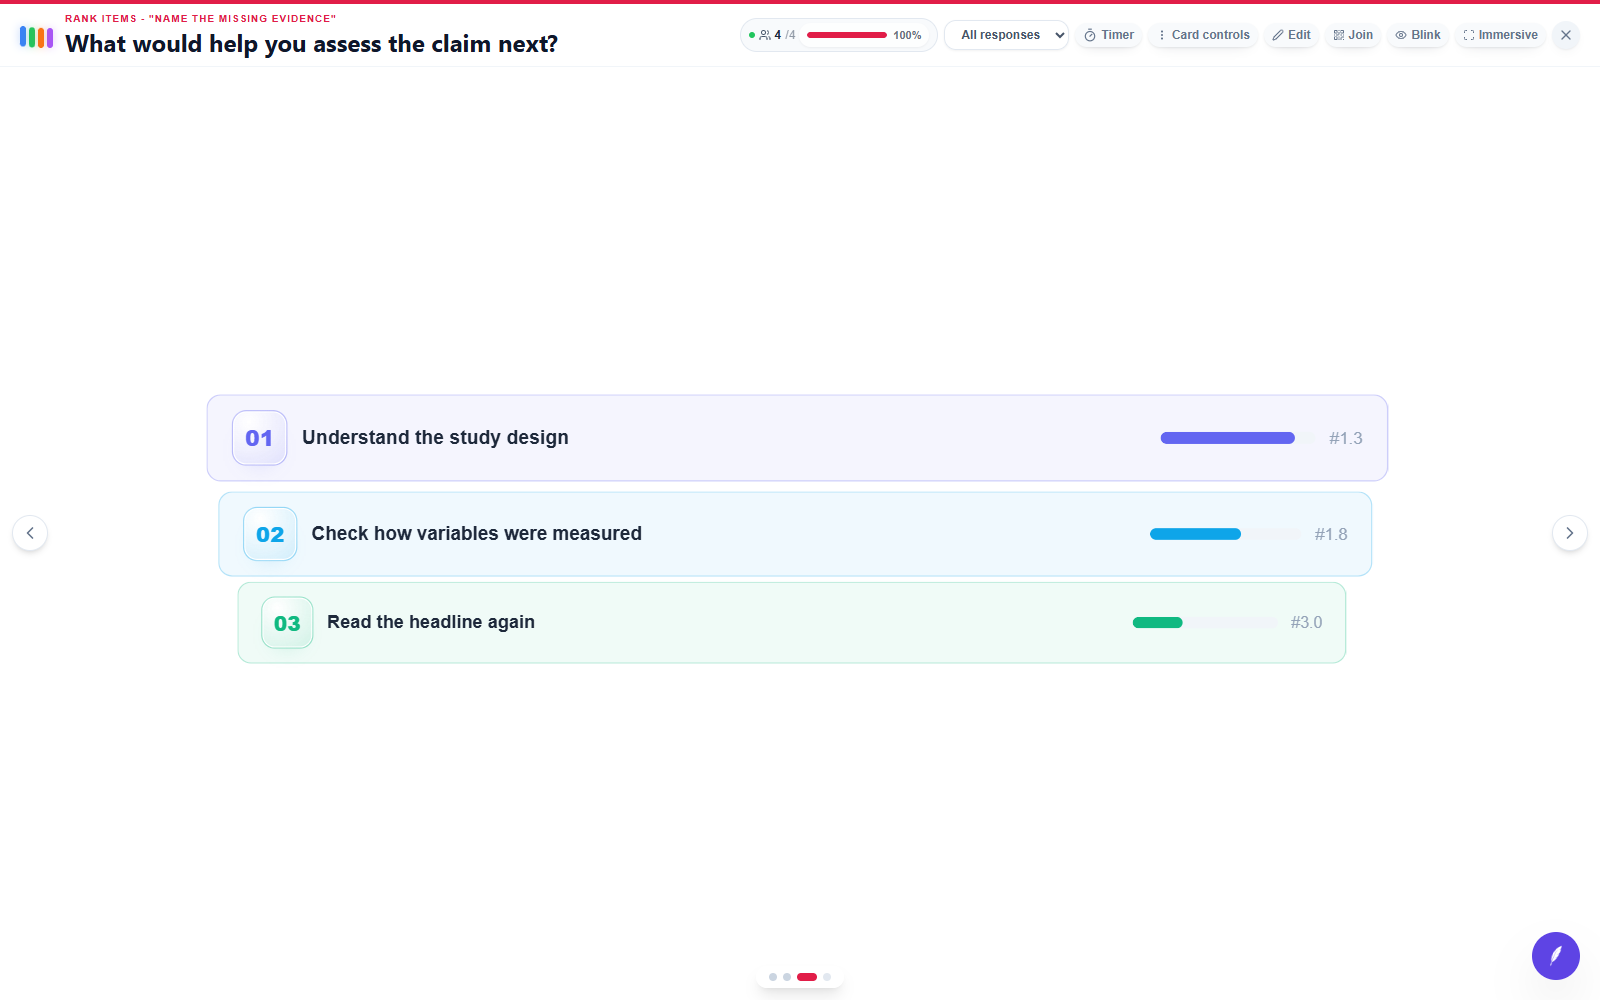Viewport: 1600px width, 1000px height.
Task: Click the 03 rank badge
Action: click(x=287, y=623)
